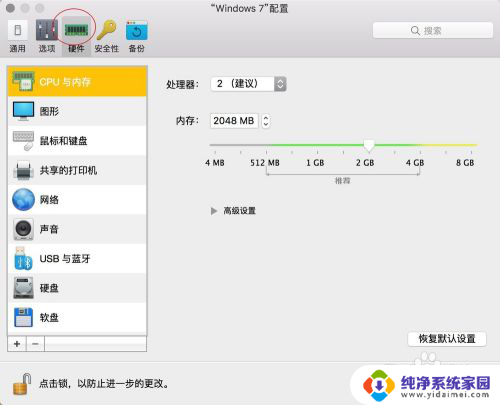Select the 声音 text row
The image size is (500, 405).
tap(77, 229)
